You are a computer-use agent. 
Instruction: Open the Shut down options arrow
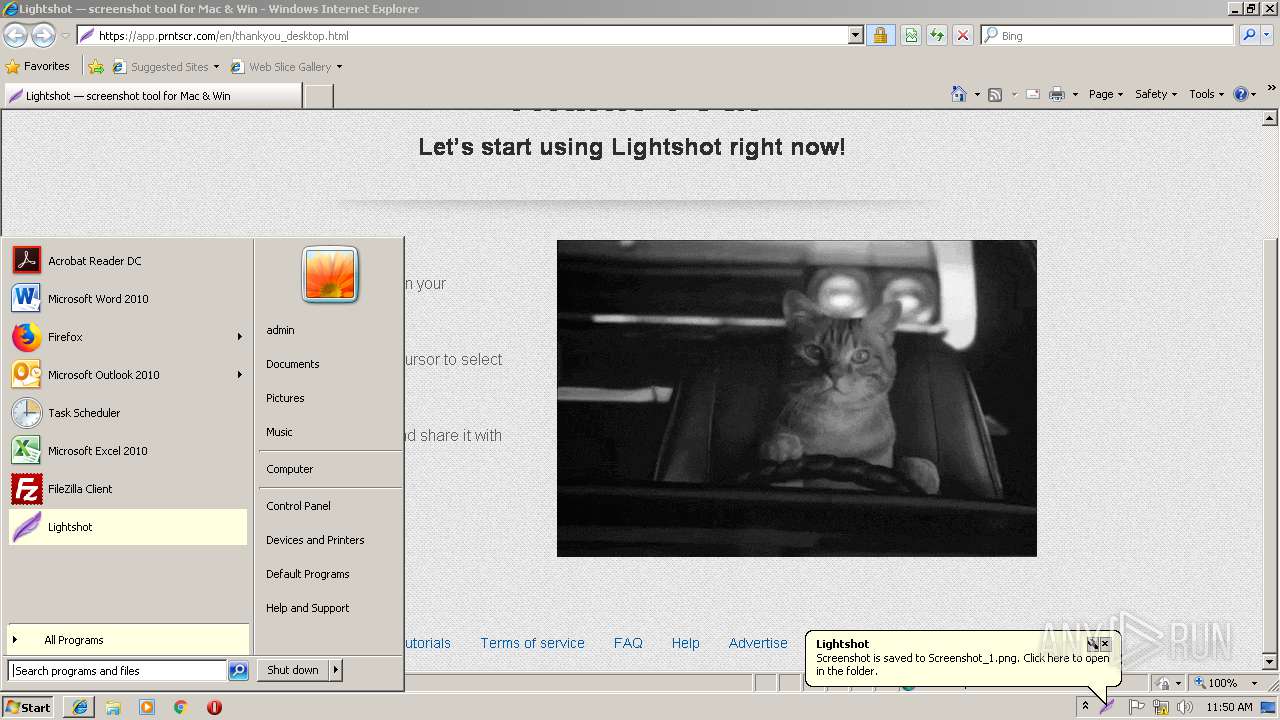pyautogui.click(x=336, y=670)
